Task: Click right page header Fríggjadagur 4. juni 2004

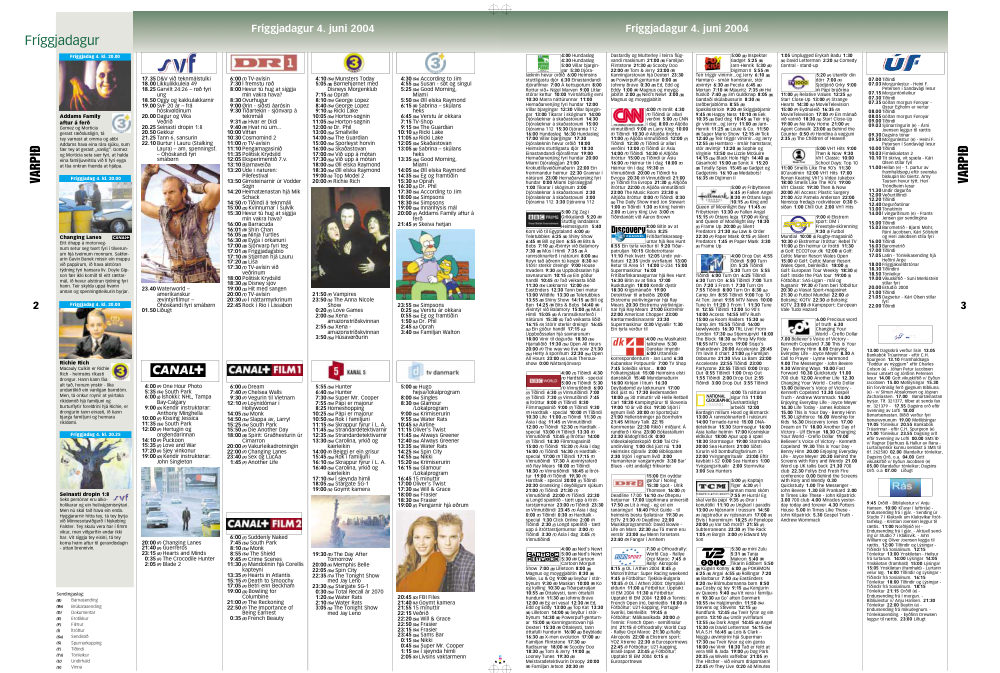Action: [x=687, y=28]
